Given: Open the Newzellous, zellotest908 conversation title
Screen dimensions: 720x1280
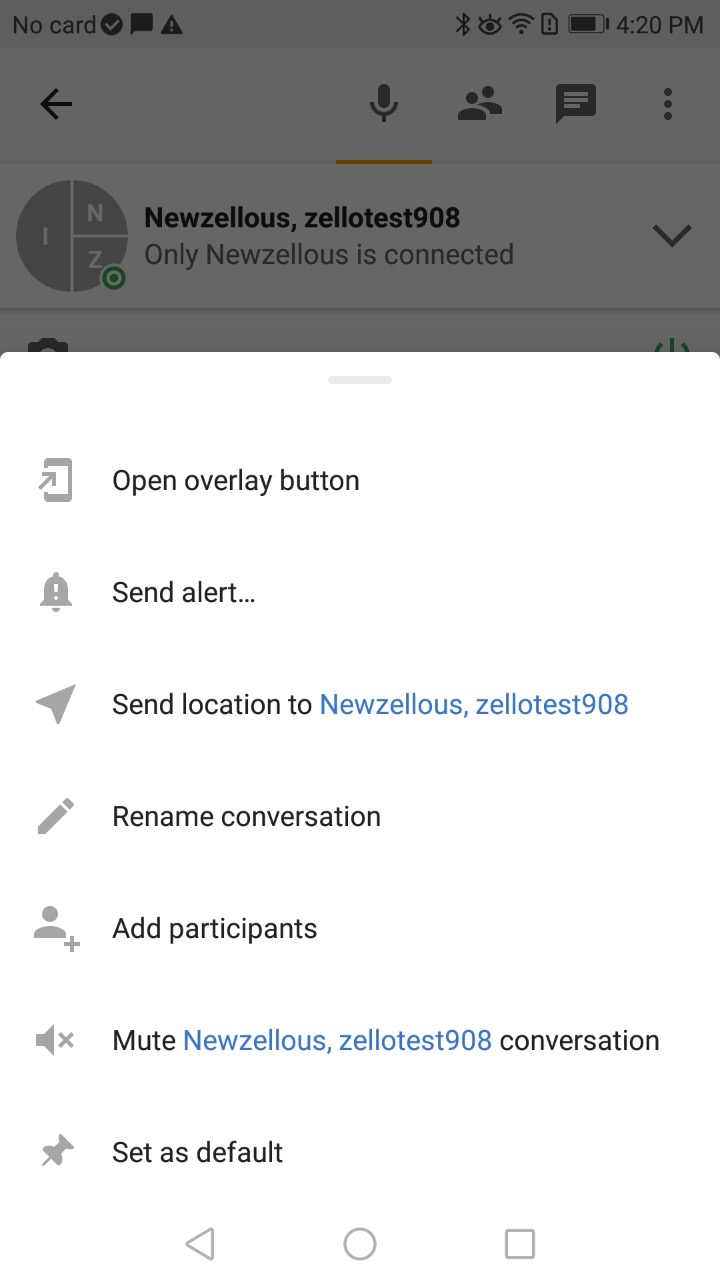Looking at the screenshot, I should point(302,217).
